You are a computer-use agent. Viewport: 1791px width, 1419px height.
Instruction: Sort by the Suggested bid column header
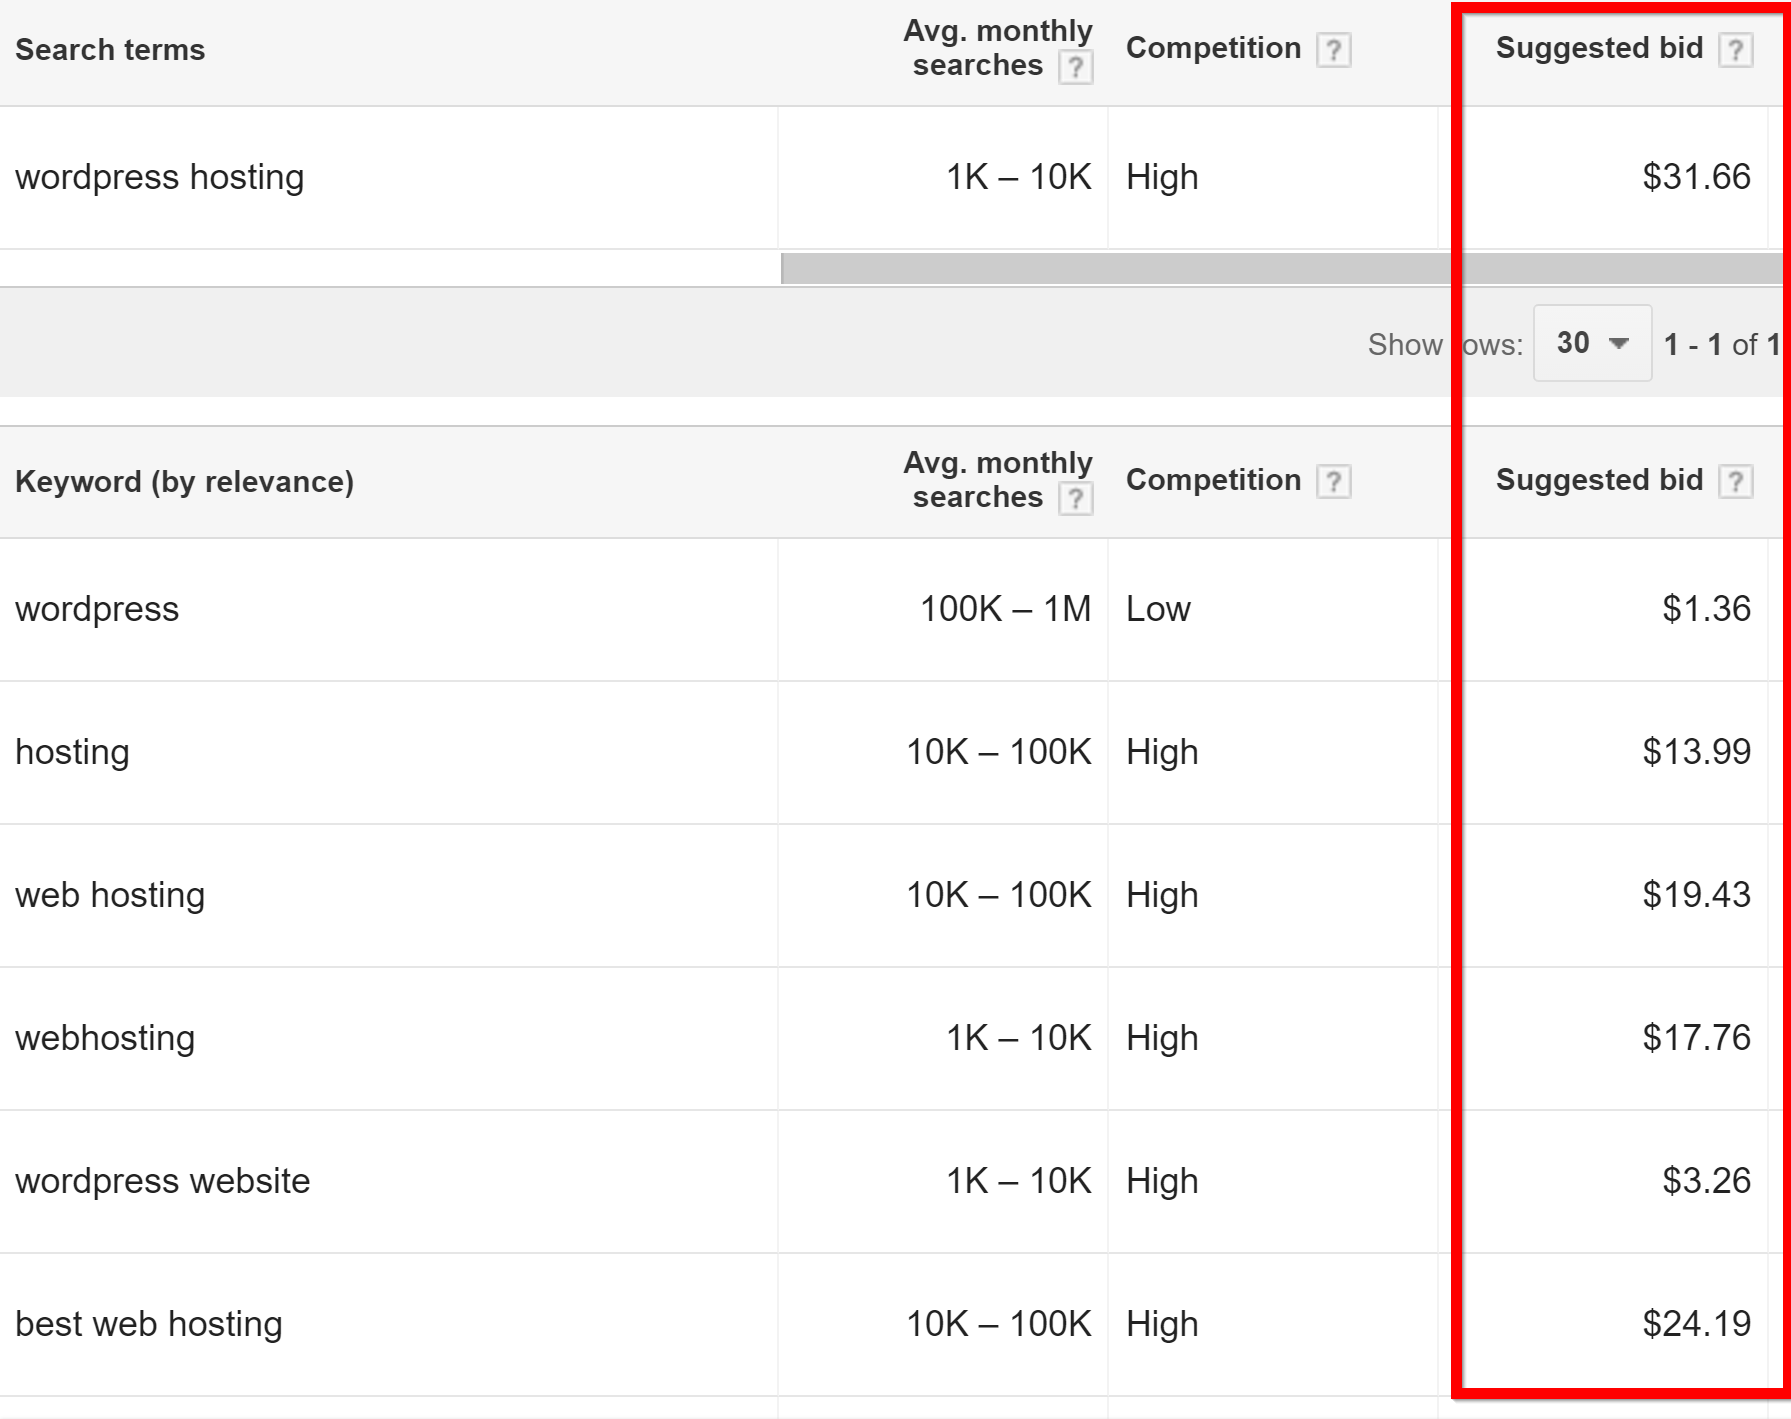click(1598, 480)
